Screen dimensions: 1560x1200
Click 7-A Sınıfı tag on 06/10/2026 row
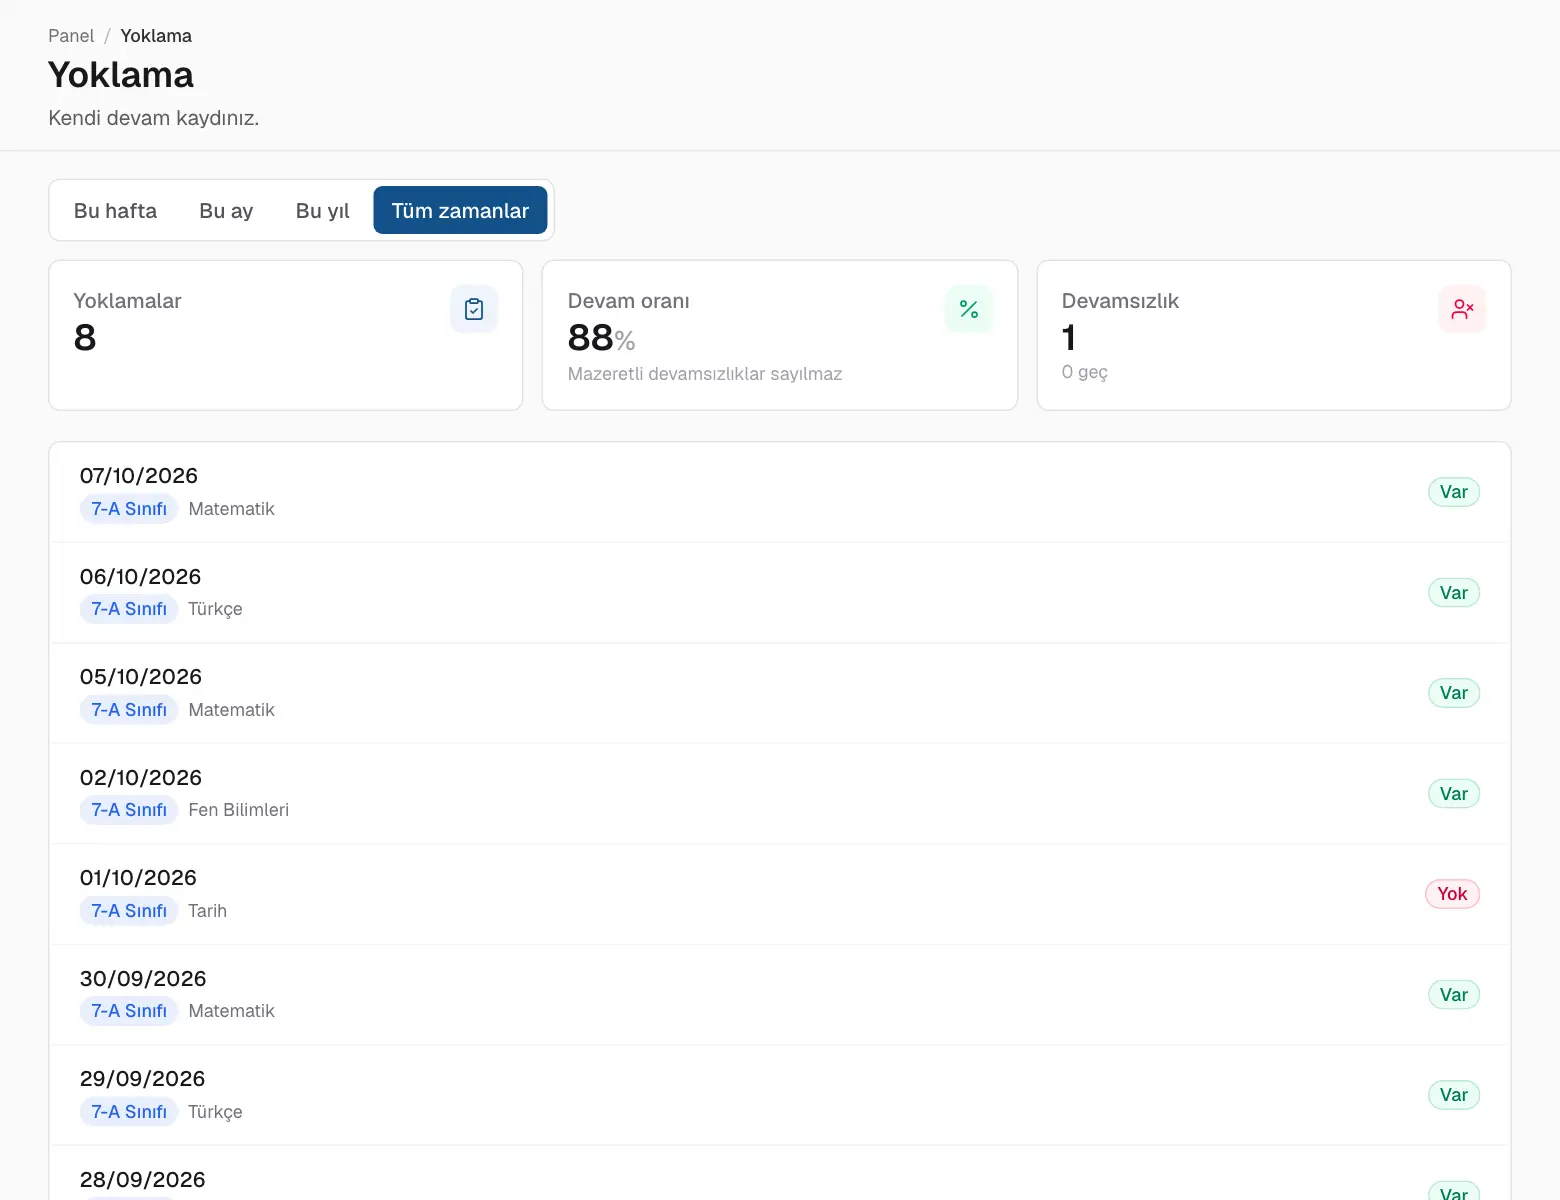129,609
